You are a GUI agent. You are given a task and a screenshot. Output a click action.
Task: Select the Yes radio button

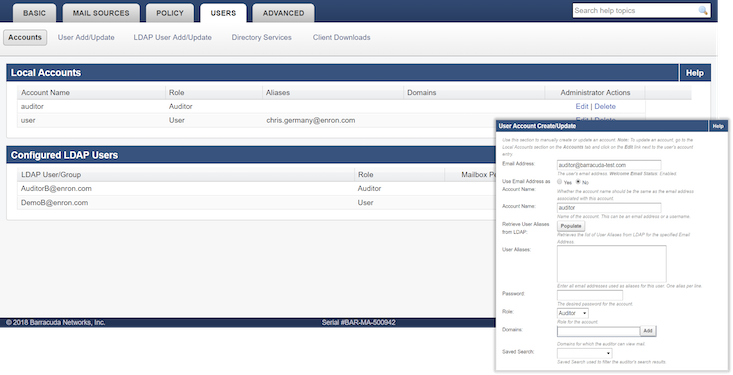(x=559, y=181)
